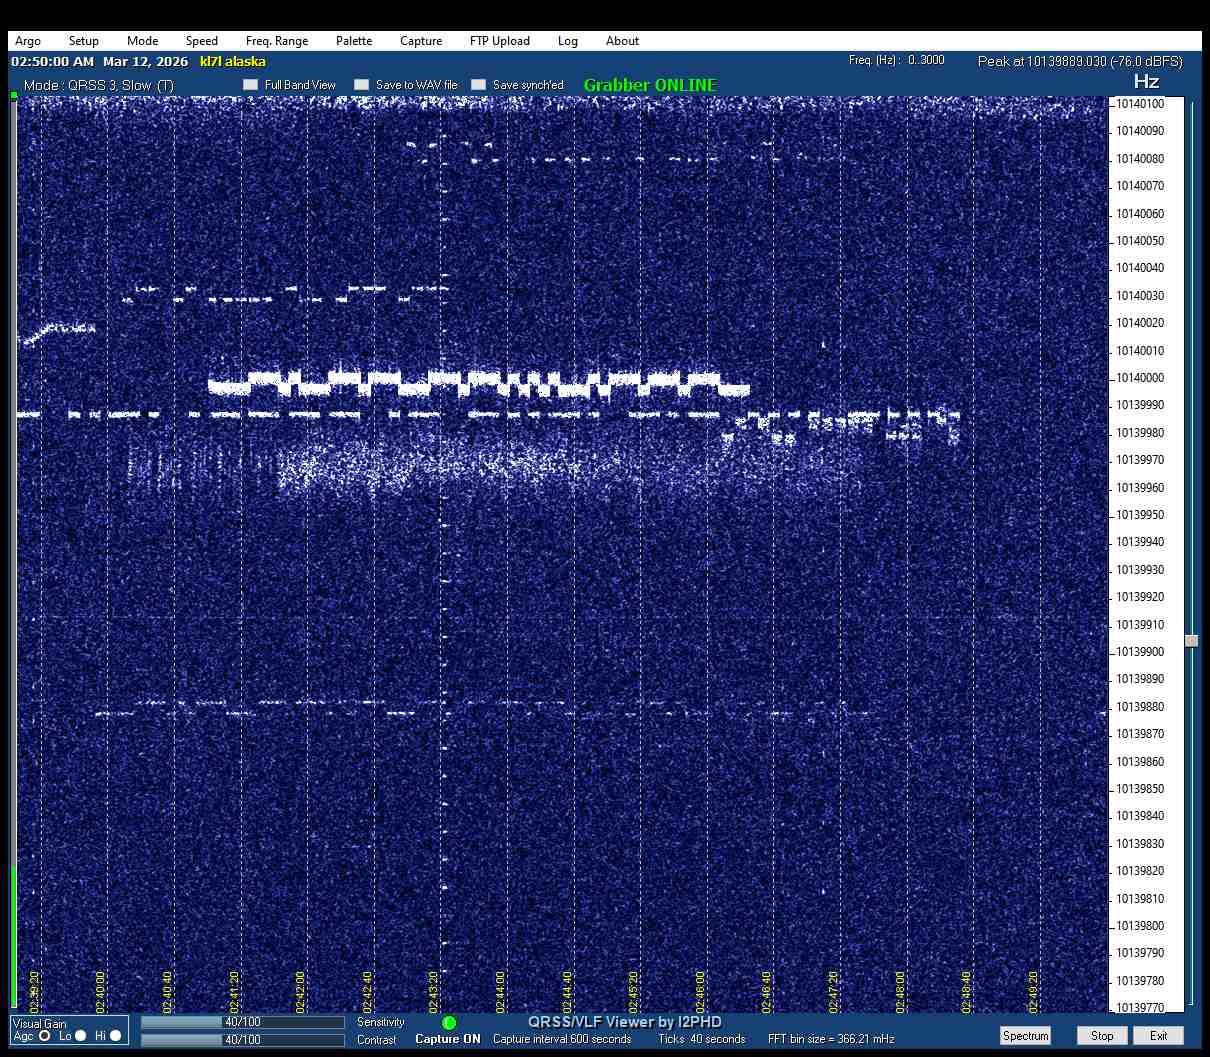Screen dimensions: 1210x1057
Task: Tick the Save to WAV file checkbox
Action: 362,85
